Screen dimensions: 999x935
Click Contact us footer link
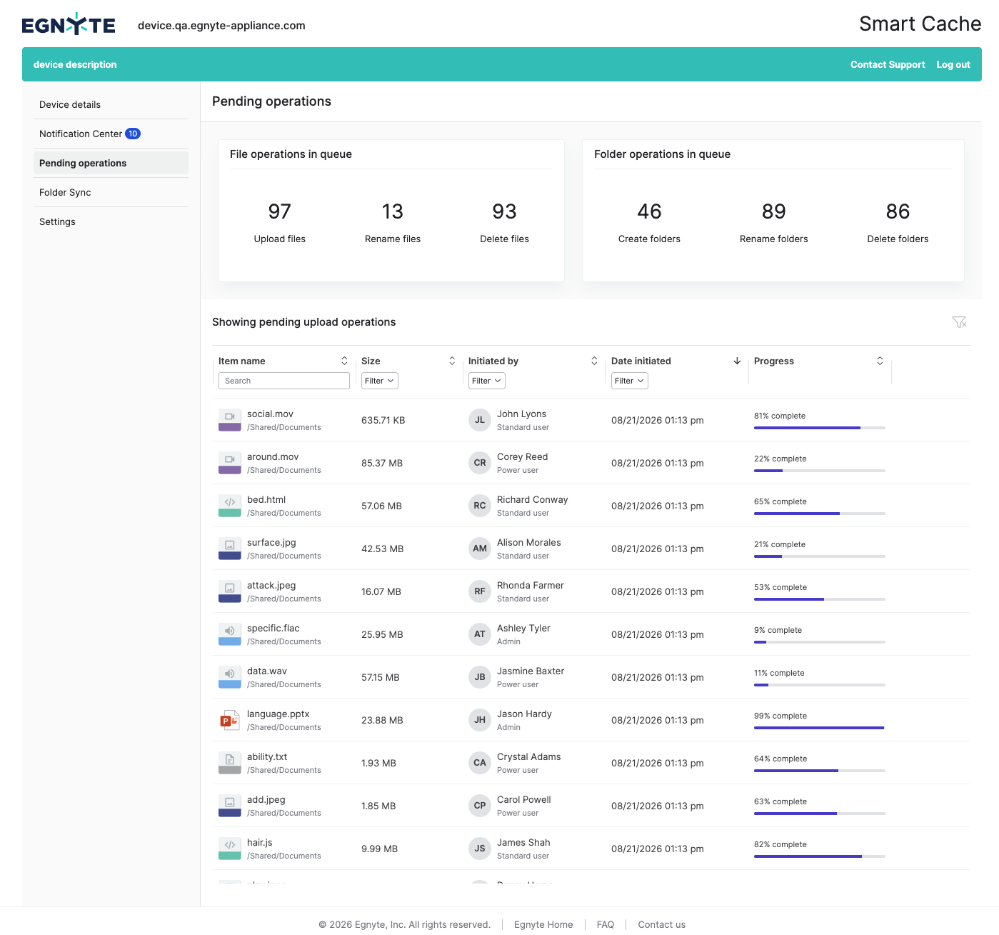[x=661, y=924]
